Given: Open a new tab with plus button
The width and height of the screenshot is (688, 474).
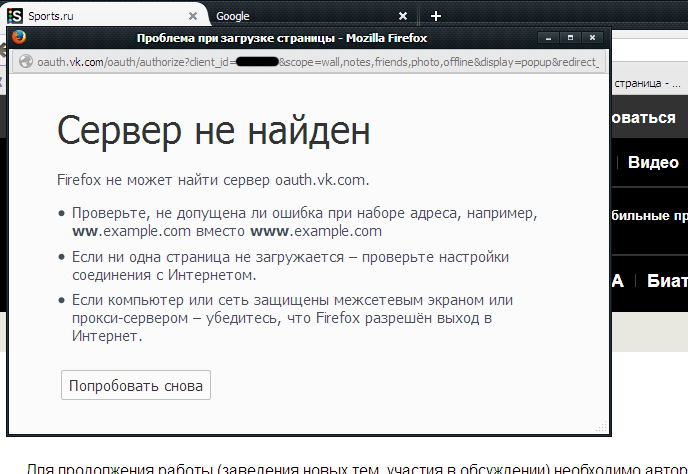Looking at the screenshot, I should click(435, 16).
